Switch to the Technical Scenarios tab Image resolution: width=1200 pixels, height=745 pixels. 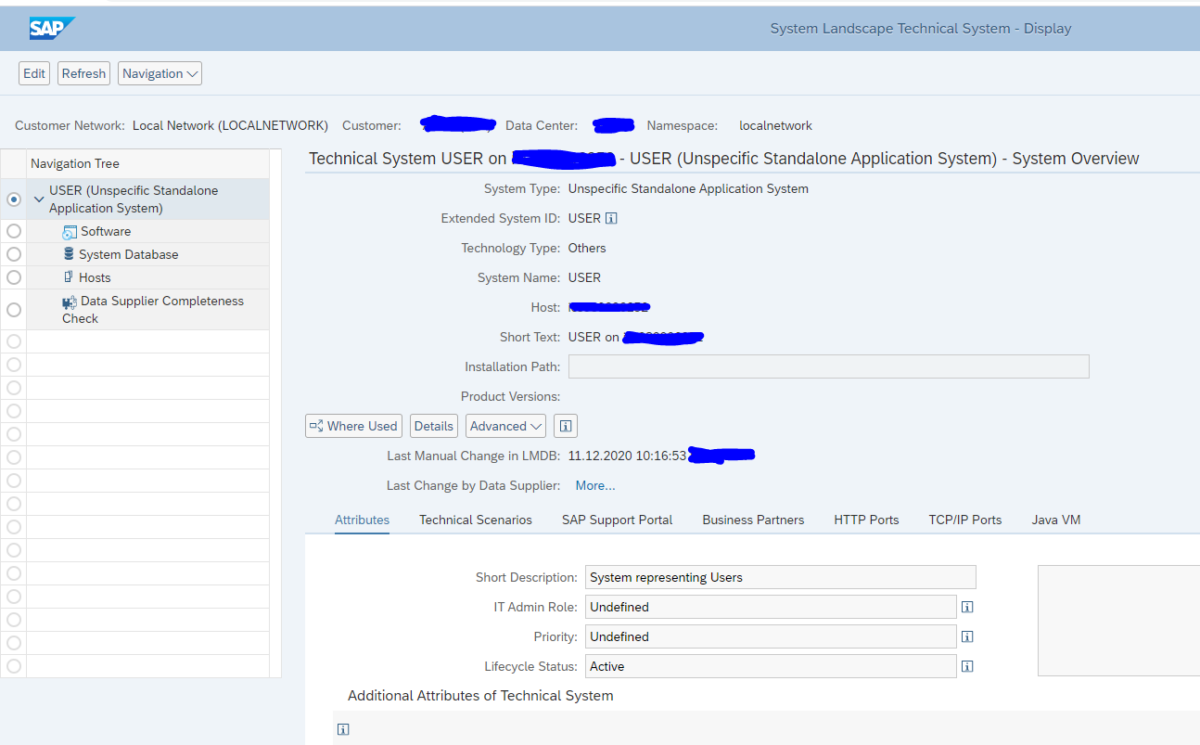pos(475,519)
